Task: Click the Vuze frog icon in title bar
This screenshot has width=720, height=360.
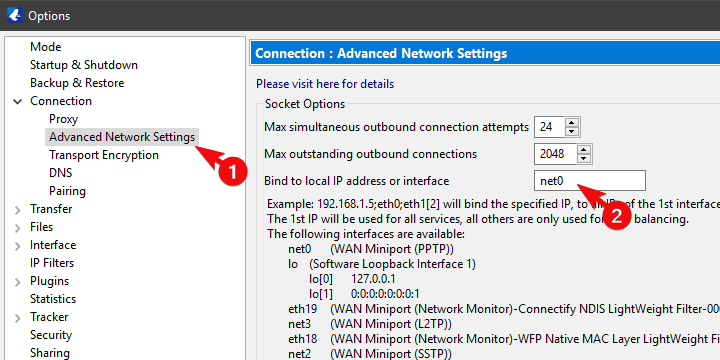Action: click(15, 15)
